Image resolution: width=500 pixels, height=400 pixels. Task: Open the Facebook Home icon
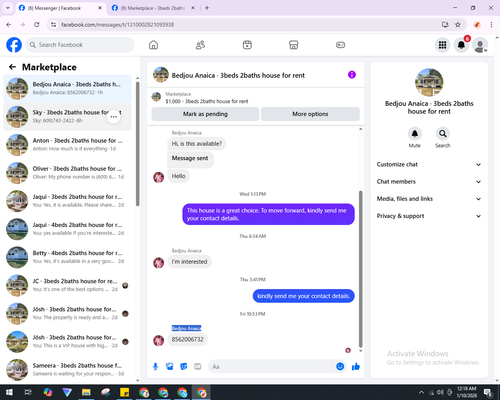153,45
